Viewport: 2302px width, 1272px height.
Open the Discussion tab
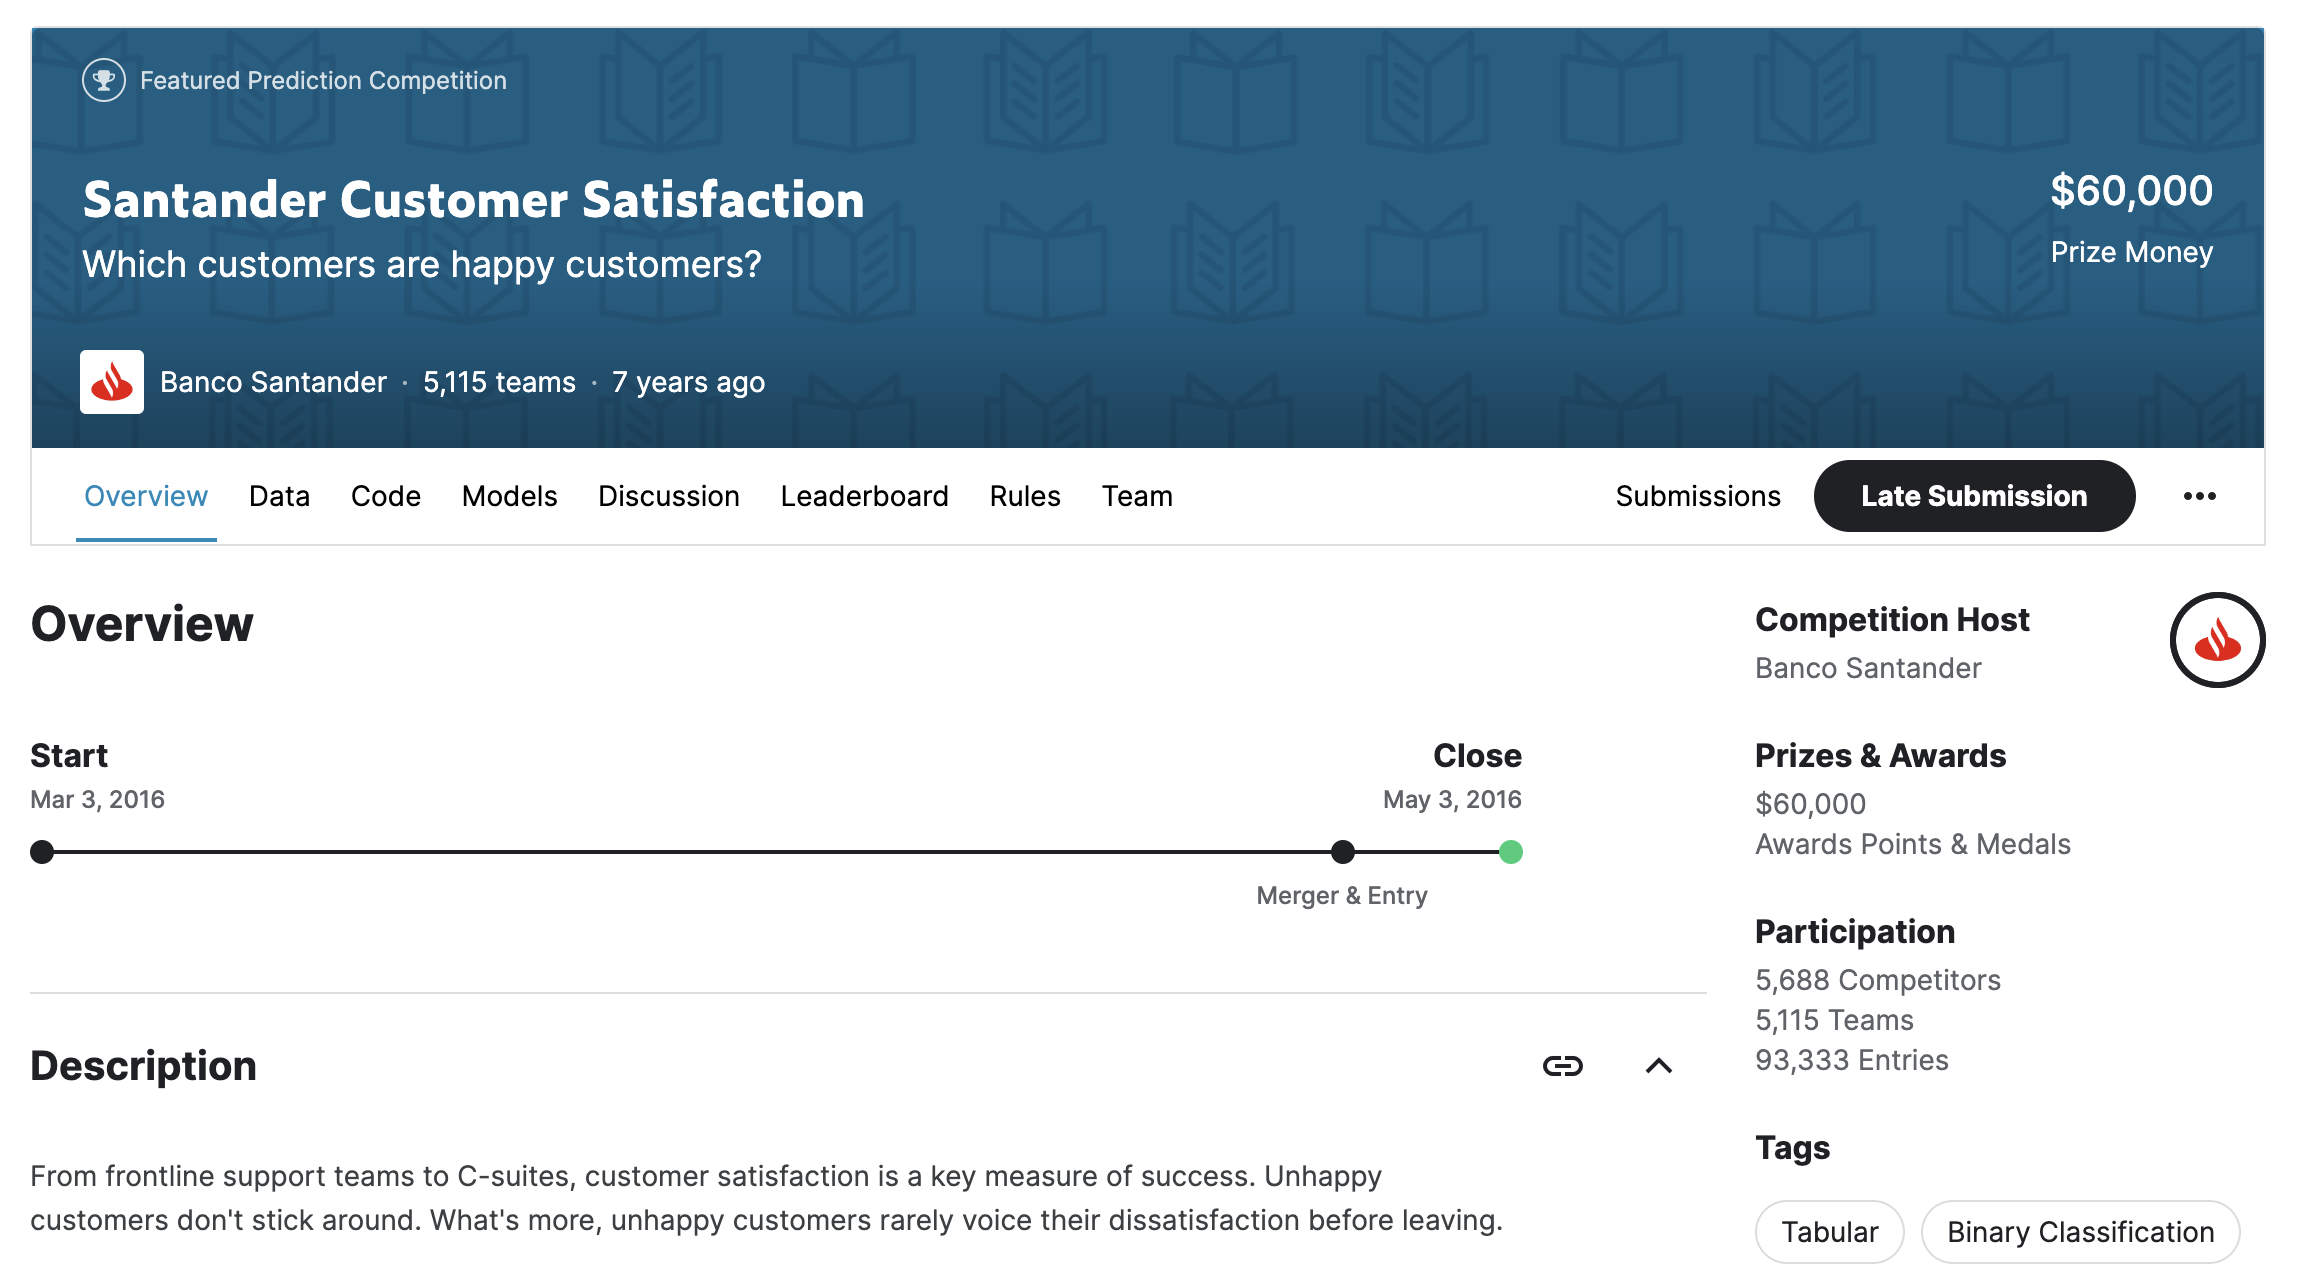point(668,496)
